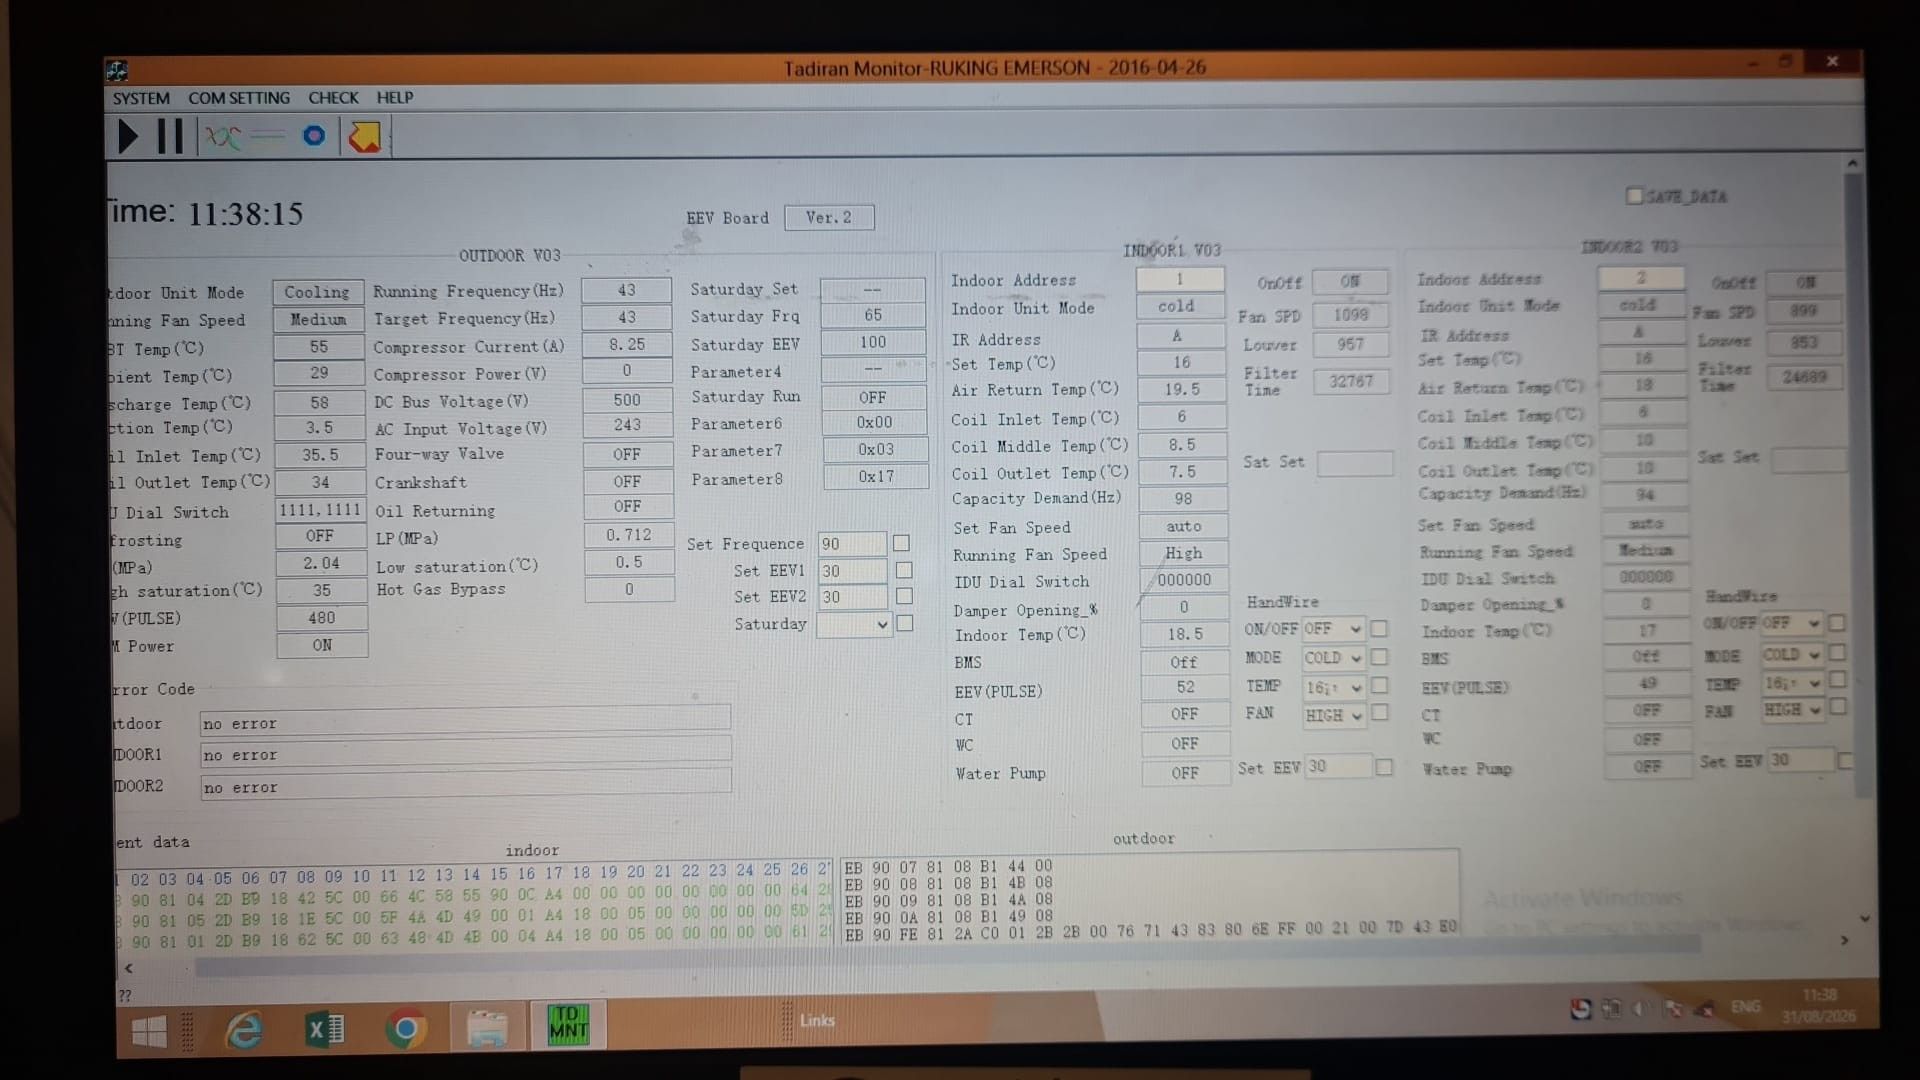Screen dimensions: 1920x1080
Task: Click the INDOOR1 EEV(PULSE) value 52
Action: [1185, 687]
